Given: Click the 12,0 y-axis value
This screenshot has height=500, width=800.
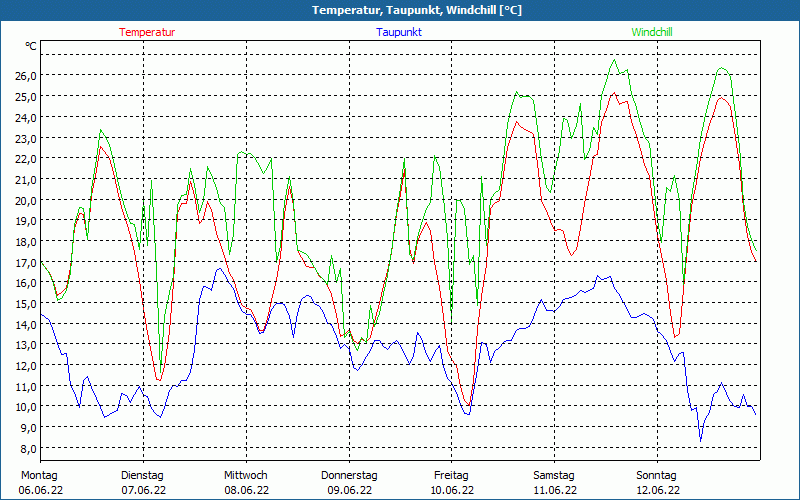Looking at the screenshot, I should coord(26,365).
